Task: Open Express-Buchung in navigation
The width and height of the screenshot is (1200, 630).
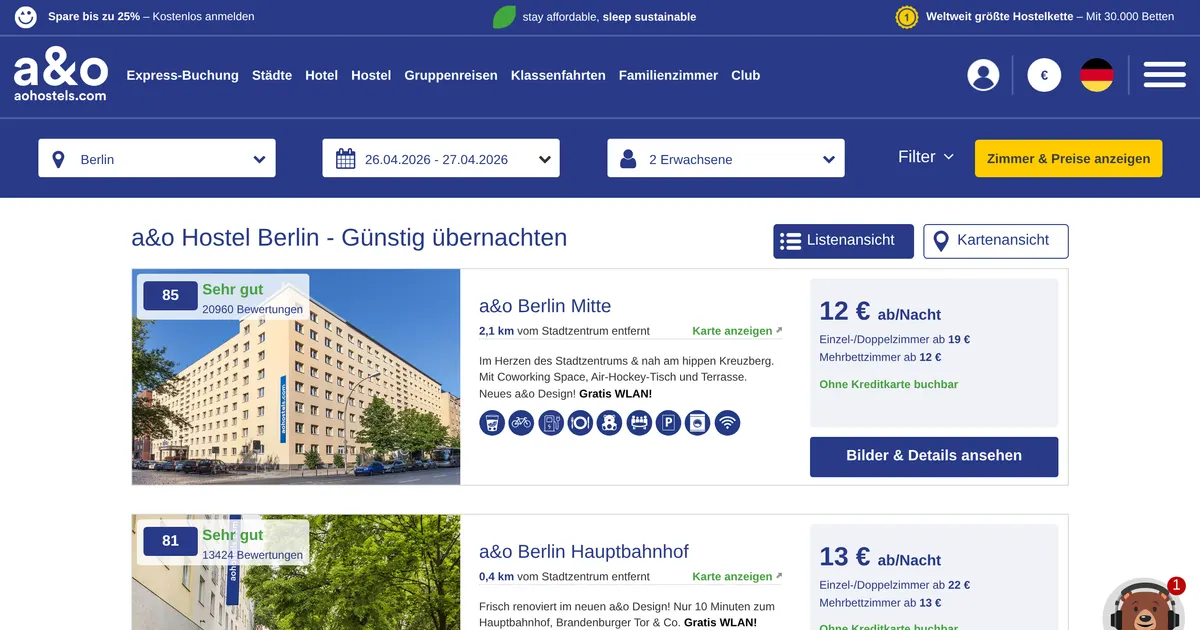Action: coord(183,75)
